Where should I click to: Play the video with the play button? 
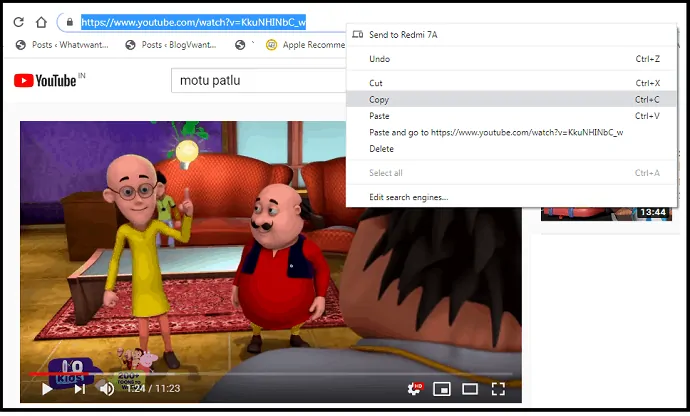click(x=47, y=389)
